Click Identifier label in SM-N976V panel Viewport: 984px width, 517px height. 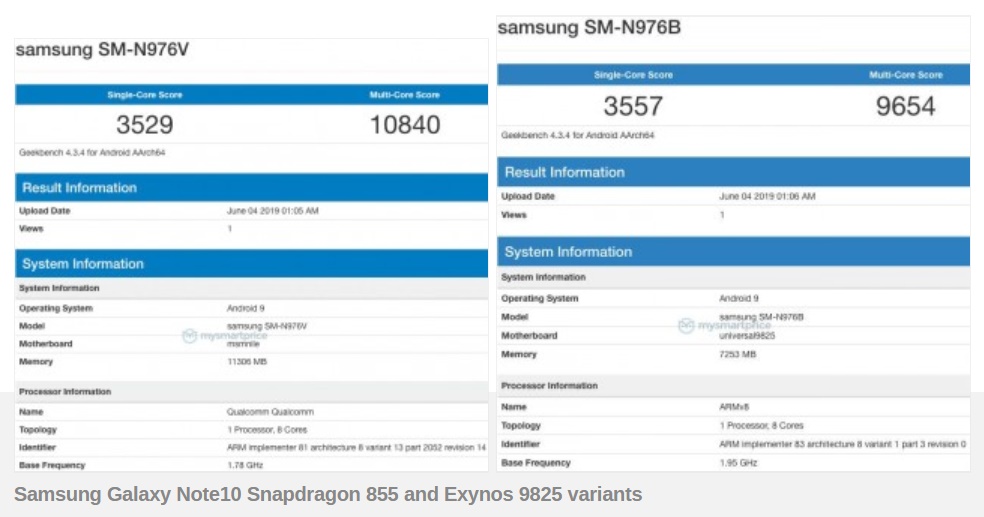pyautogui.click(x=37, y=447)
